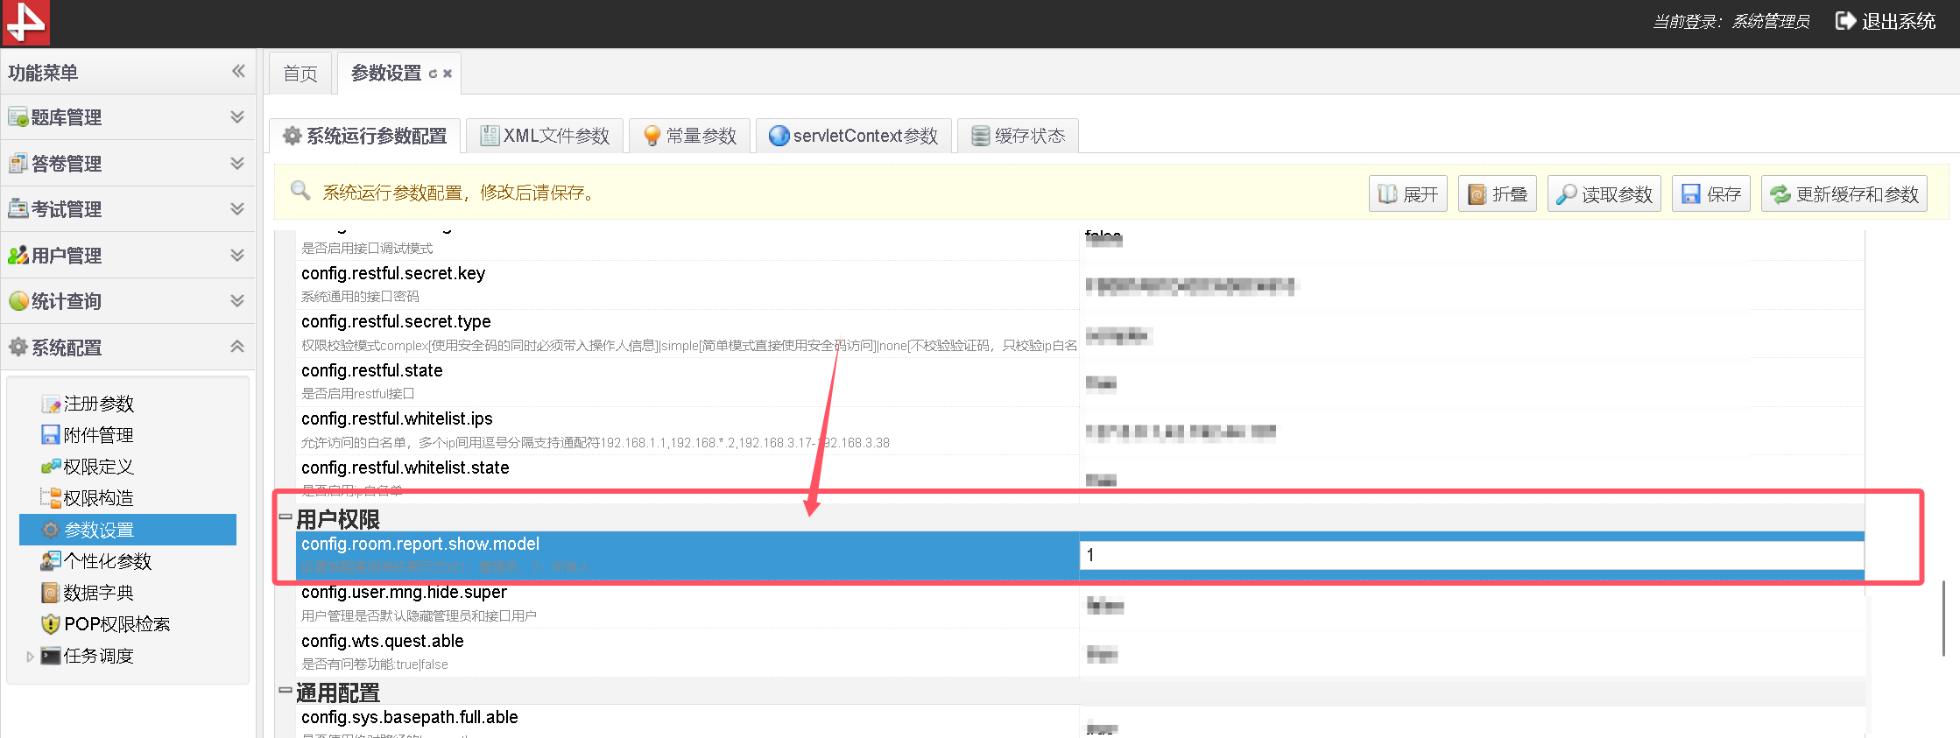1960x738 pixels.
Task: Click the 保存 button
Action: [1711, 194]
